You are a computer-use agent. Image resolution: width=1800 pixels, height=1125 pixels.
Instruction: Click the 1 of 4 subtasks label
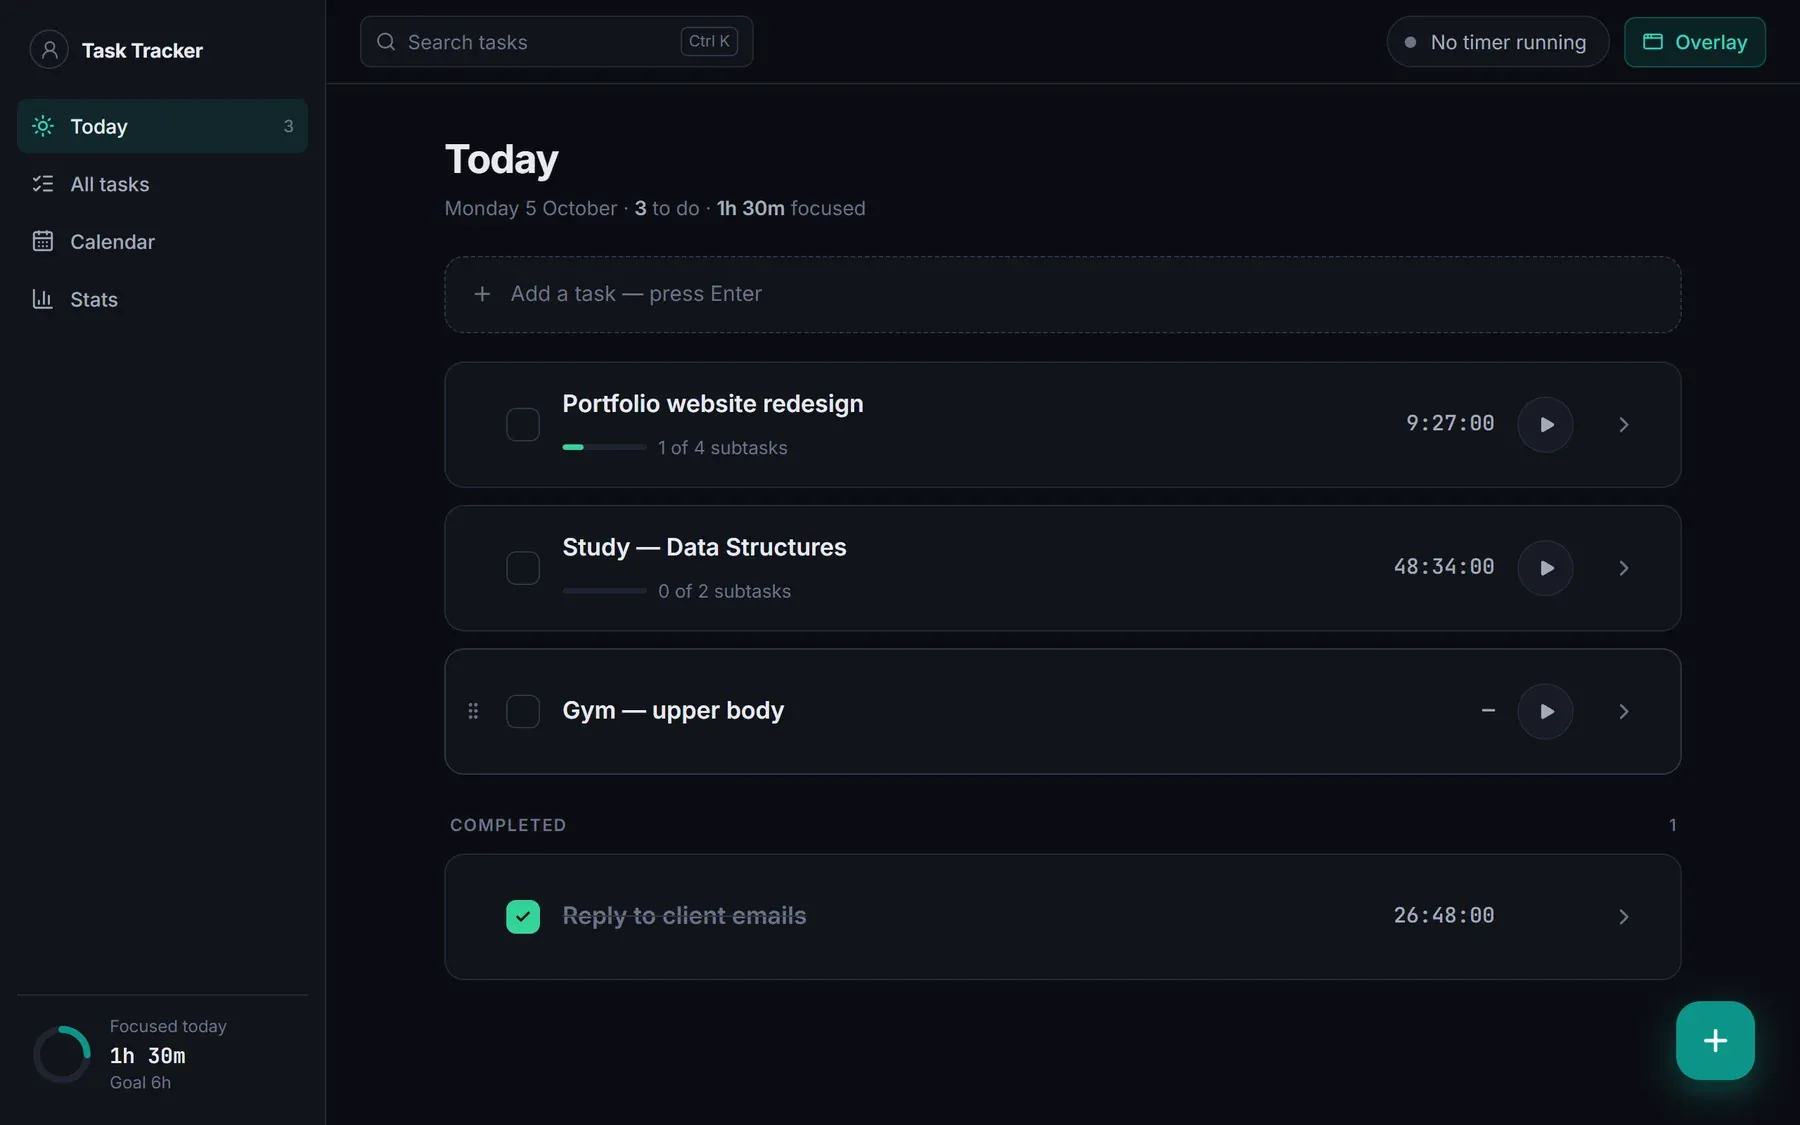pos(722,448)
